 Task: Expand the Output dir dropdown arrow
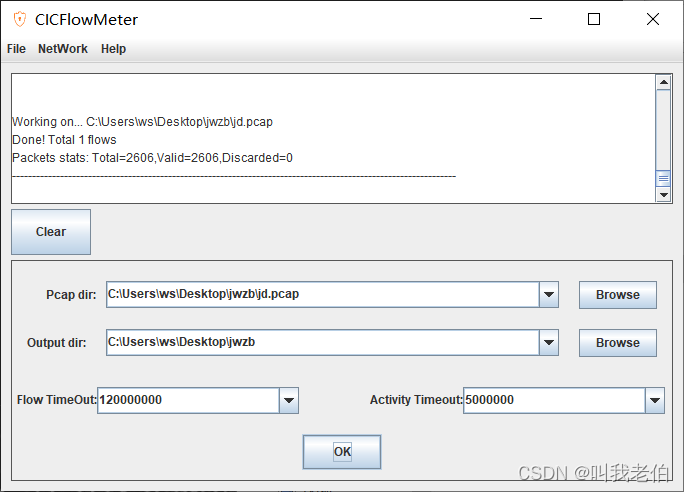coord(549,342)
